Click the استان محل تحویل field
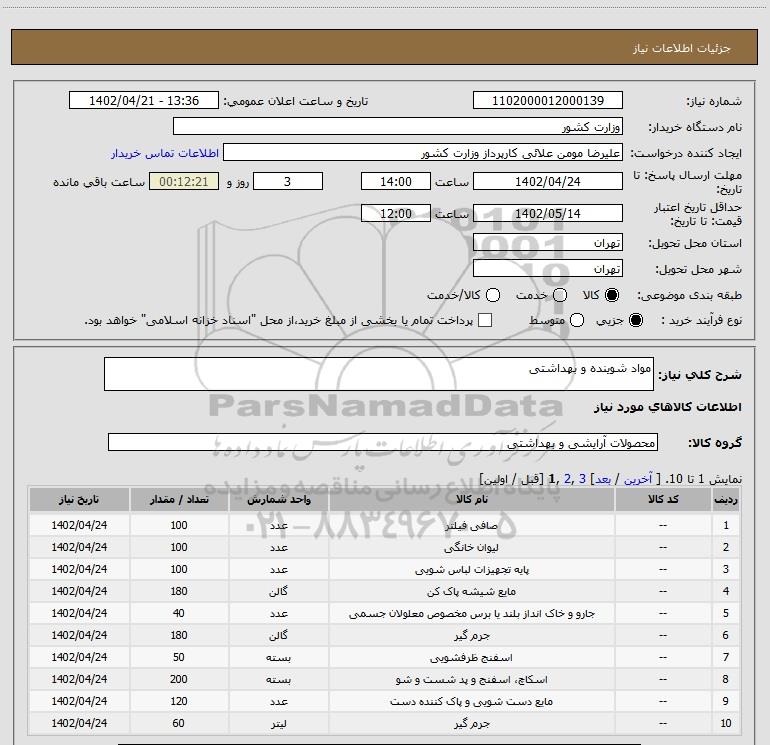The height and width of the screenshot is (745, 770). click(x=548, y=243)
